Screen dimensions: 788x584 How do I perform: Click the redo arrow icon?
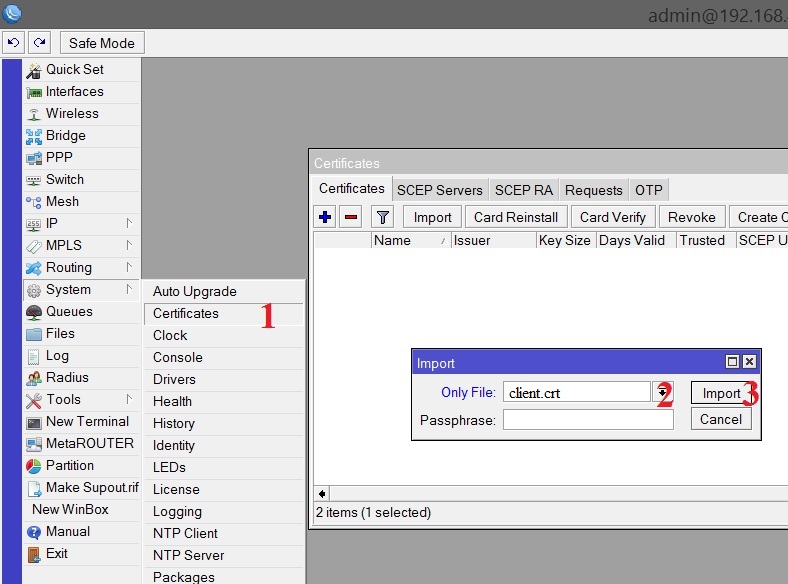pyautogui.click(x=39, y=43)
